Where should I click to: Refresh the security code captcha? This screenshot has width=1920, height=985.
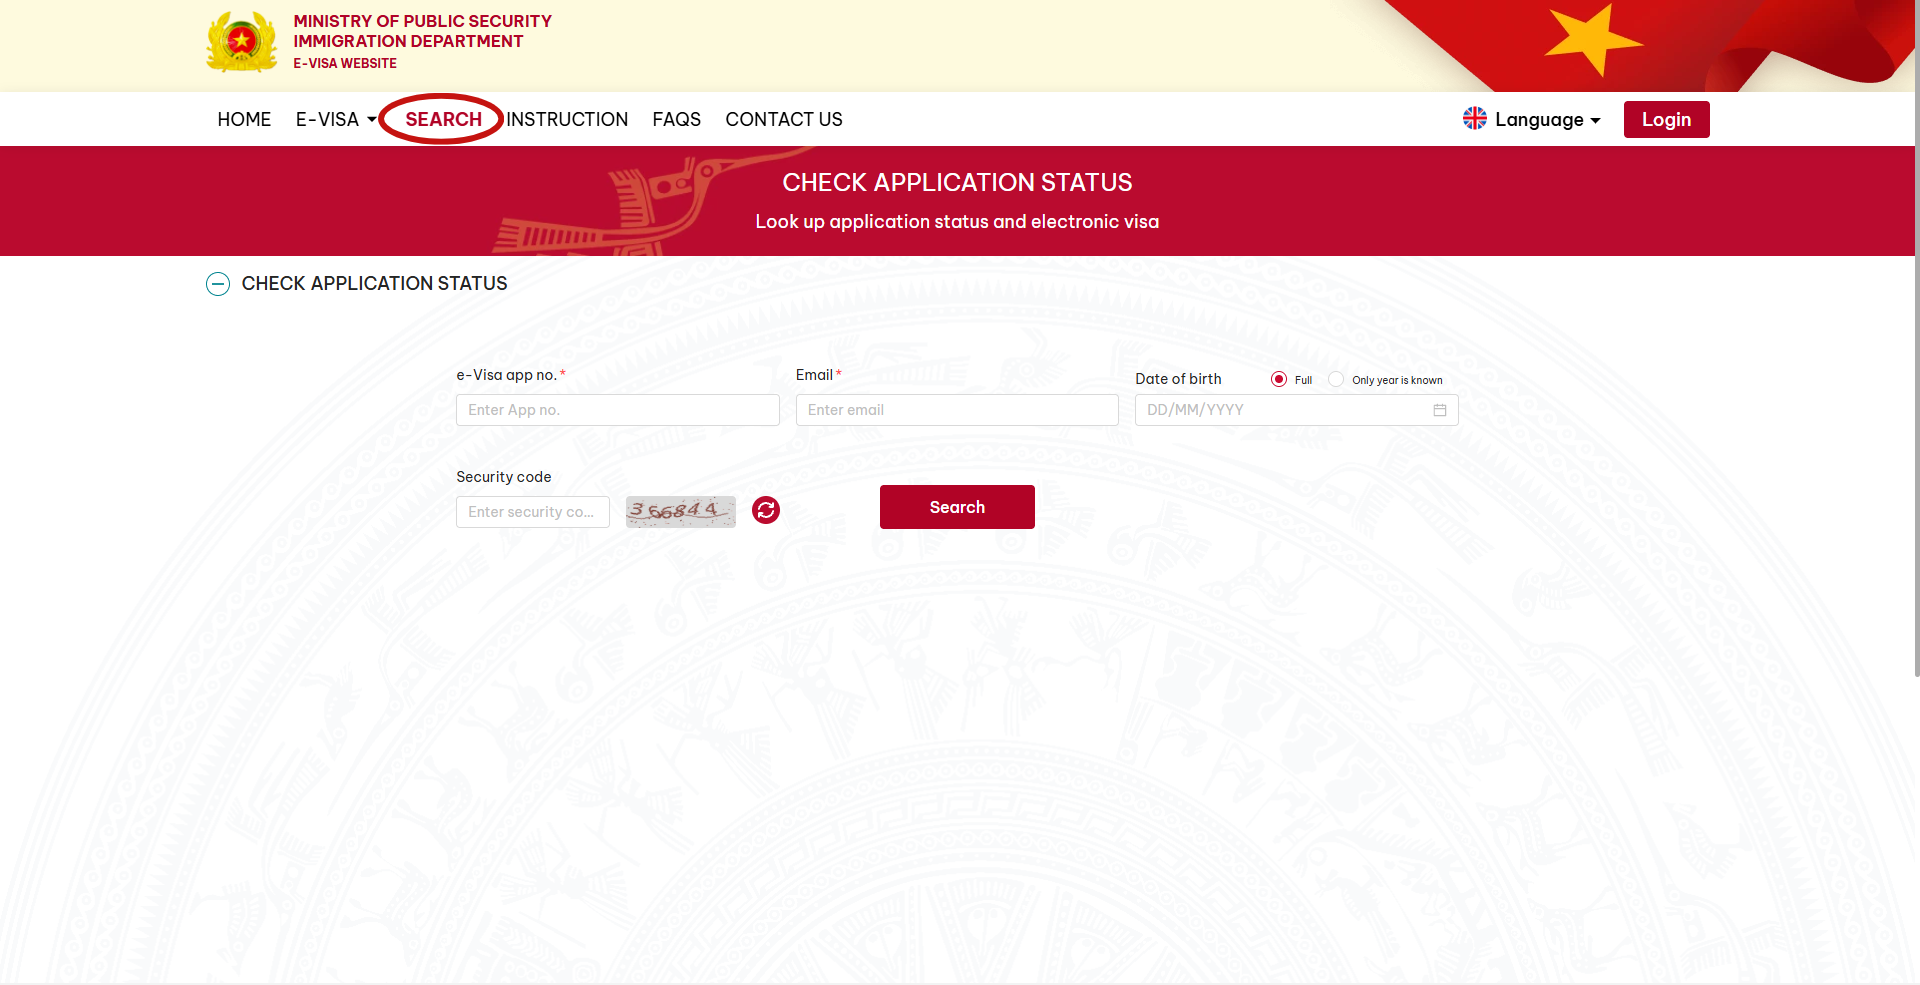[x=766, y=510]
